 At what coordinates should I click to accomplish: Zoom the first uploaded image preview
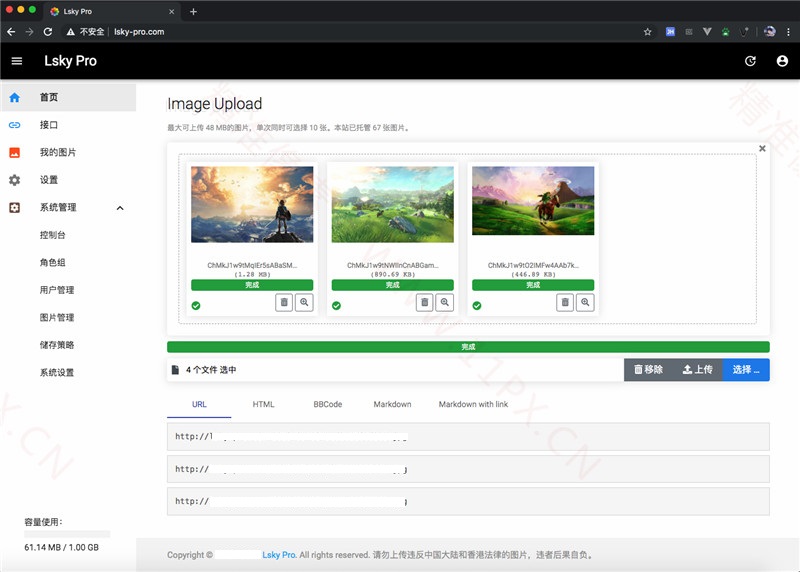pyautogui.click(x=304, y=302)
